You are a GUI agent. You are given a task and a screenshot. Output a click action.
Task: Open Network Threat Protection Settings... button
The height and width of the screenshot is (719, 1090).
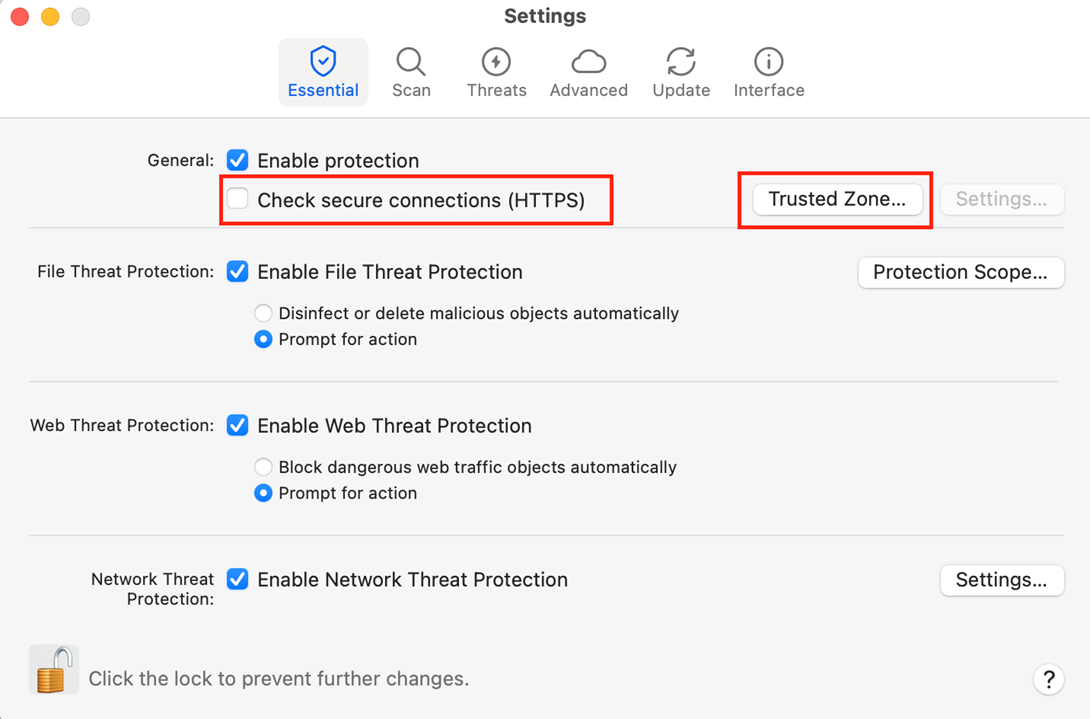[x=1001, y=580]
